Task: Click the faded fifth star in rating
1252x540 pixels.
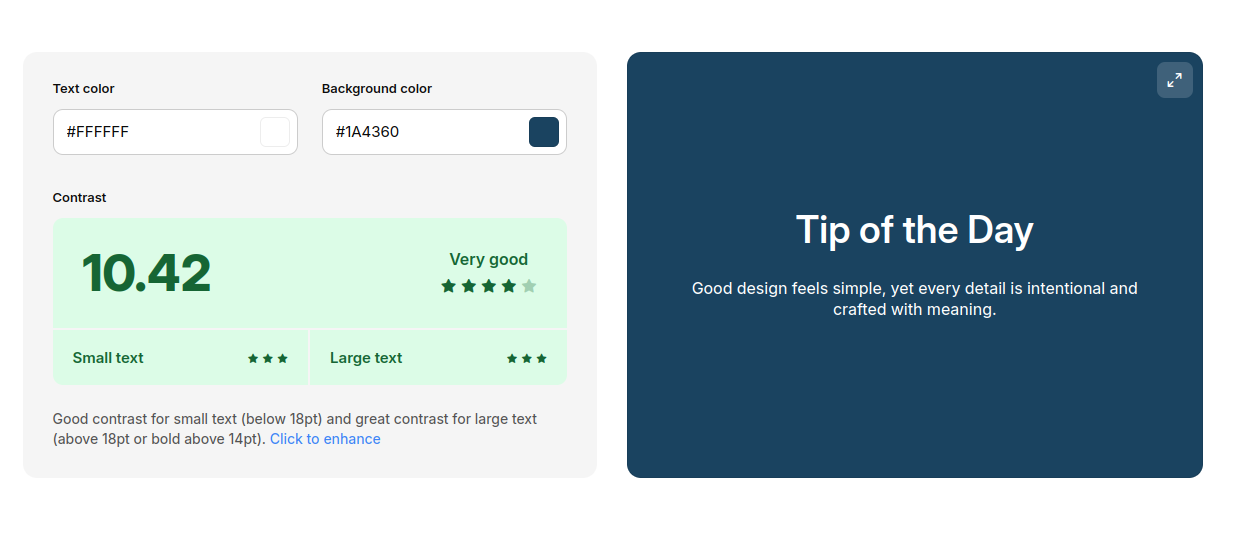Action: pyautogui.click(x=529, y=286)
